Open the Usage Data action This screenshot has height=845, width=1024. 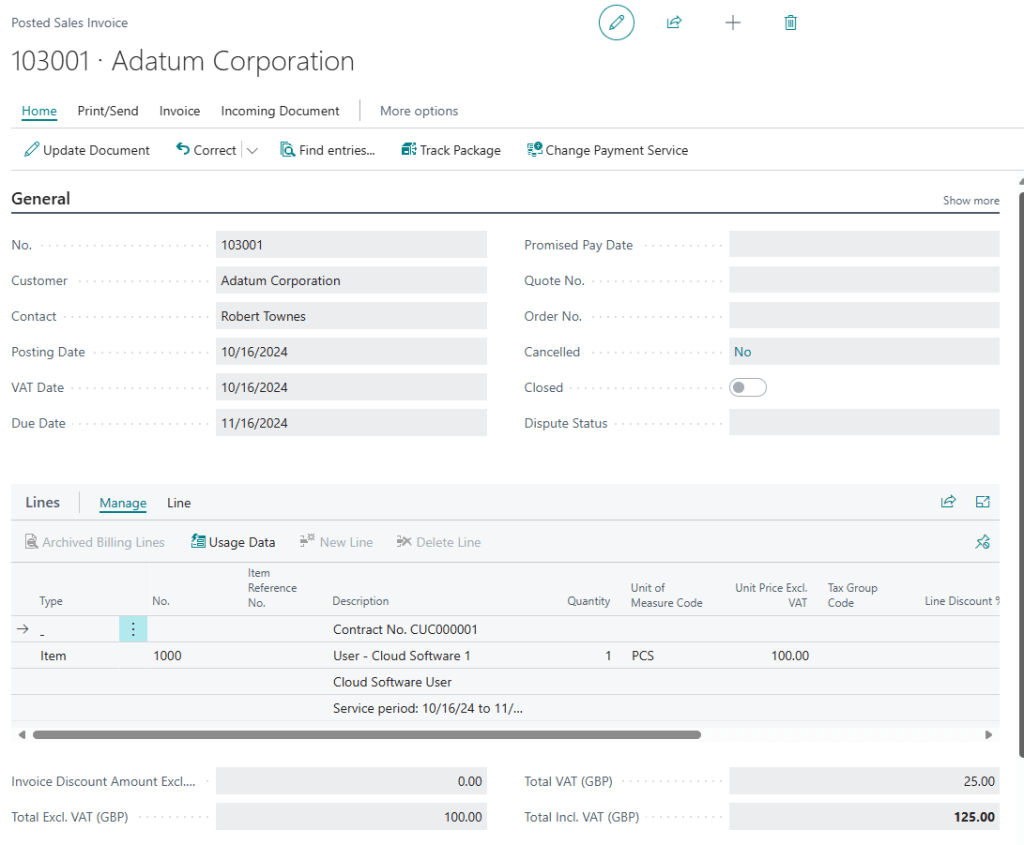click(233, 542)
